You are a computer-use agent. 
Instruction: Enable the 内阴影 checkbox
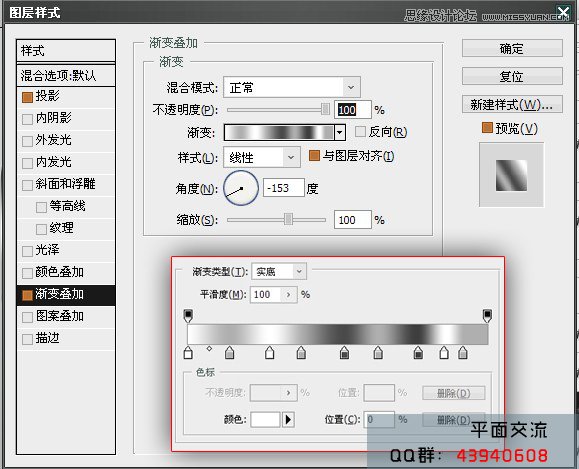coord(27,119)
